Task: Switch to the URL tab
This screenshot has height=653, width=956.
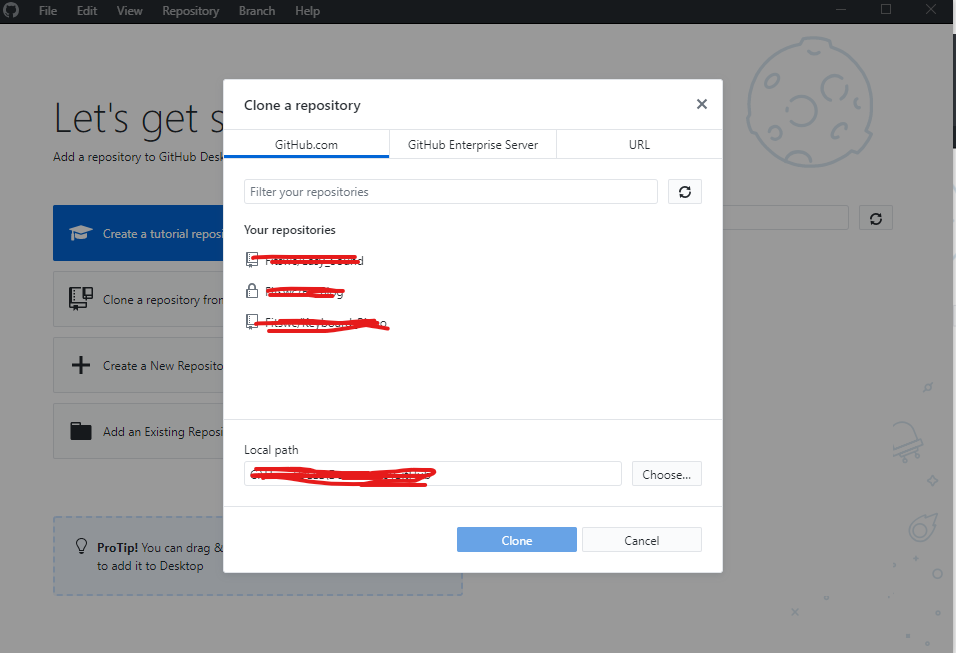Action: coord(639,145)
